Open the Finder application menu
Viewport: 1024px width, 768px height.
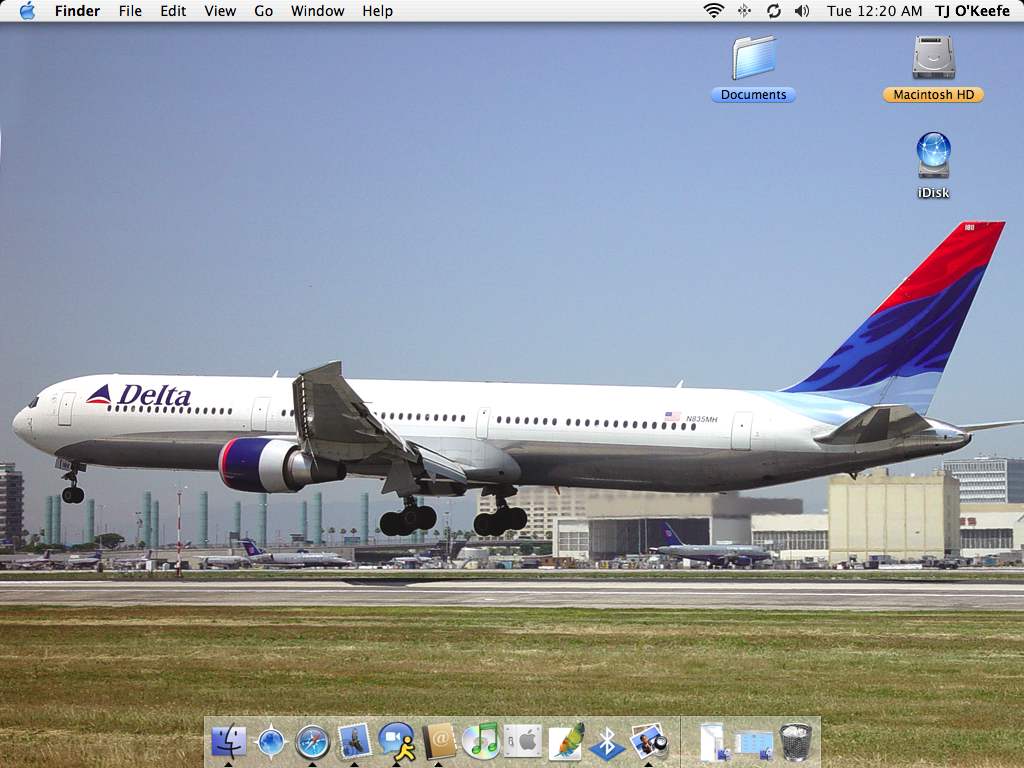point(77,11)
